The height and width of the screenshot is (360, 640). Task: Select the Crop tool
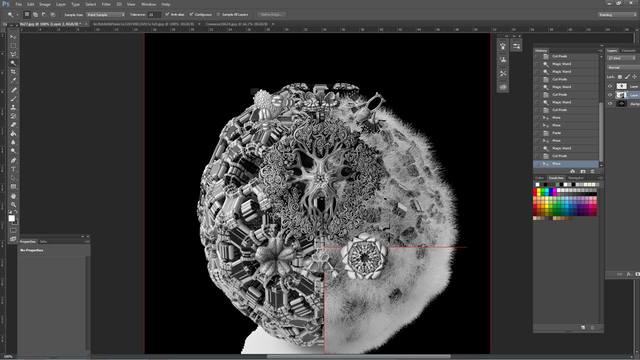(x=13, y=72)
